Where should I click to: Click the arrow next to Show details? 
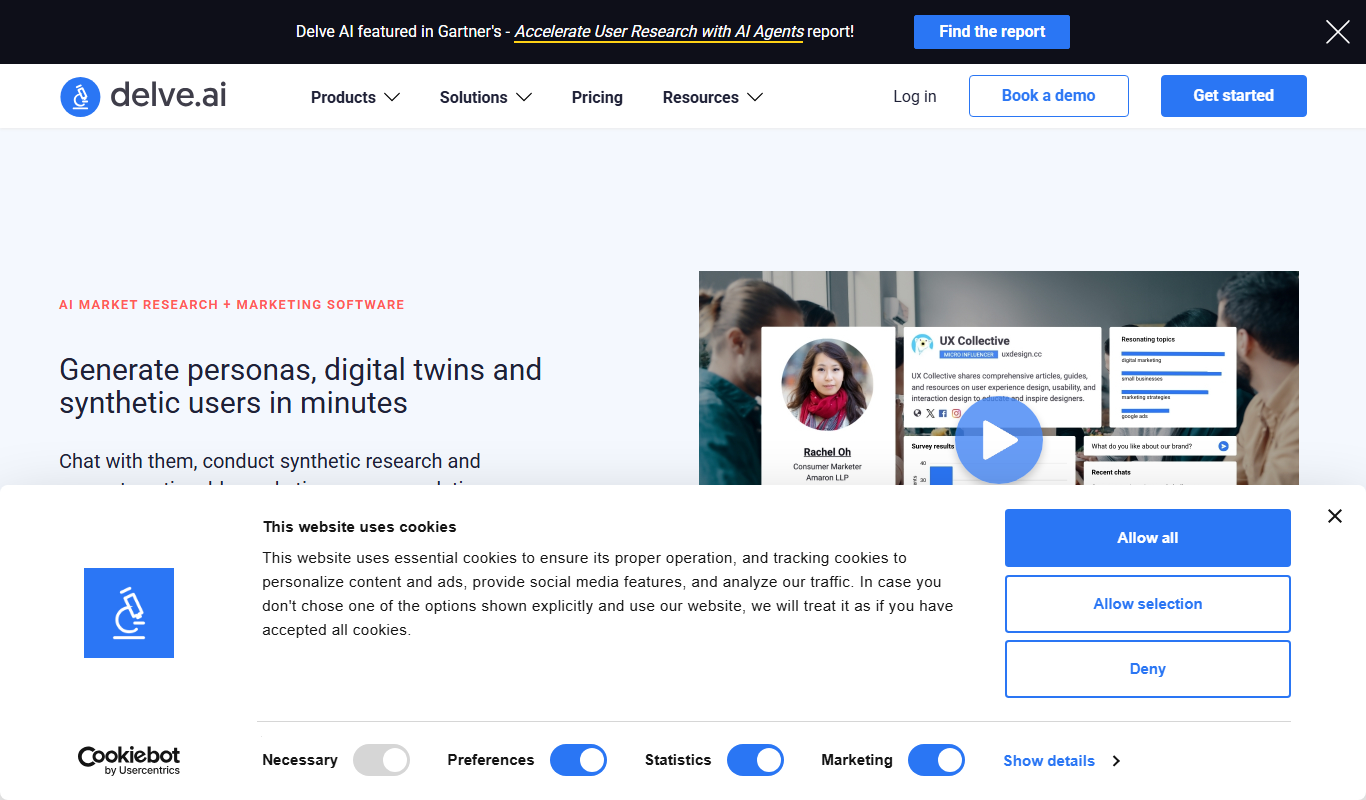coord(1116,761)
